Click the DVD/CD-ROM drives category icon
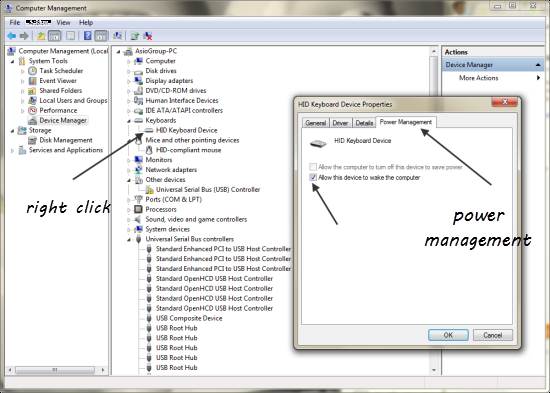550x393 pixels. pyautogui.click(x=139, y=91)
